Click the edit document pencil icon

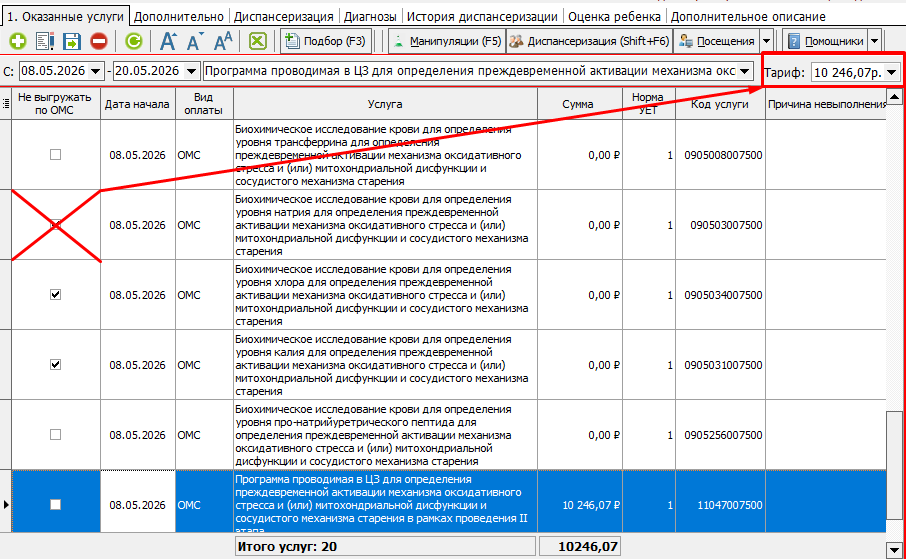pyautogui.click(x=45, y=41)
